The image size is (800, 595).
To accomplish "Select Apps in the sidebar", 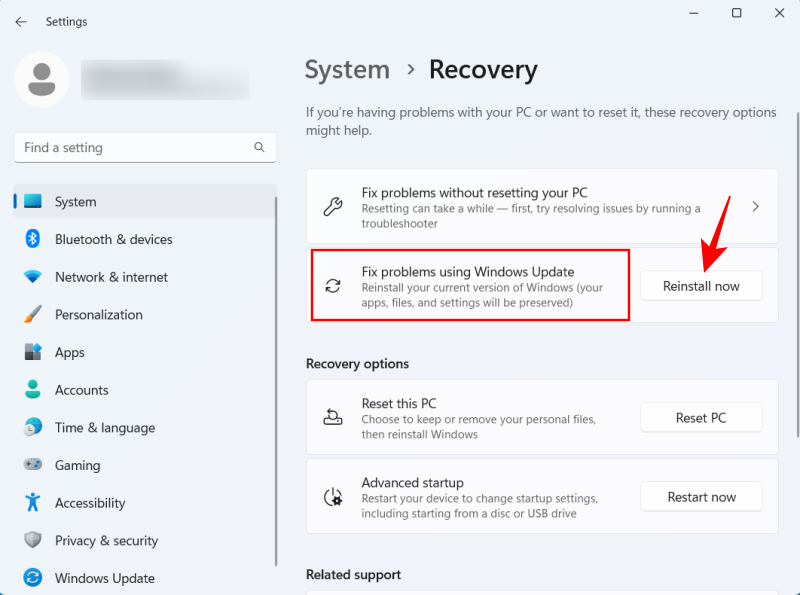I will coord(70,353).
